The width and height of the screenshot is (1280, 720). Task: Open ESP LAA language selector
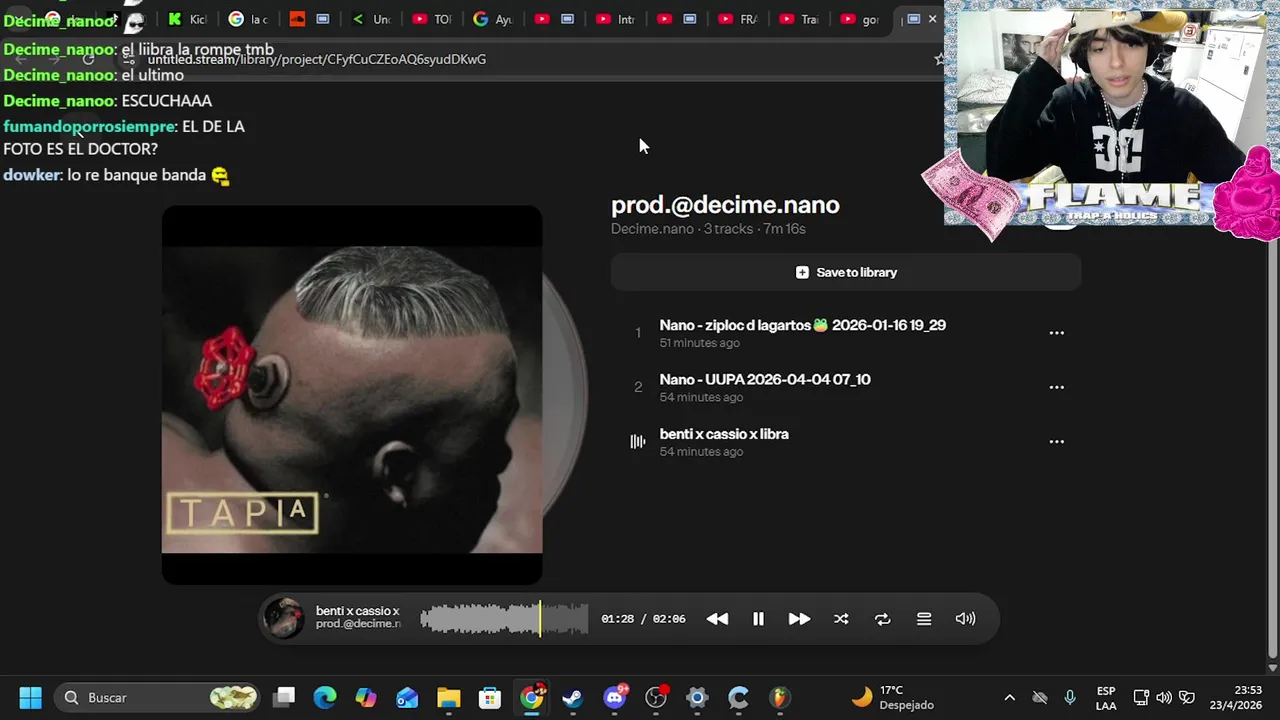pyautogui.click(x=1106, y=697)
